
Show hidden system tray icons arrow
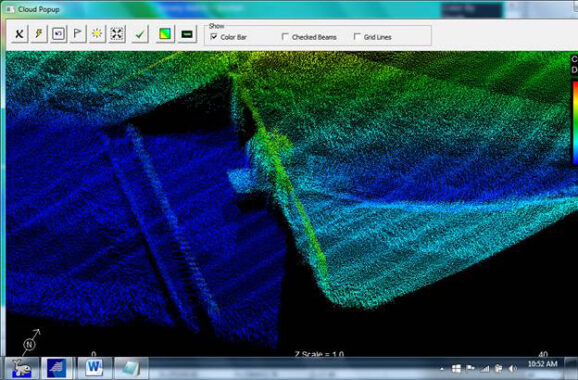point(442,369)
